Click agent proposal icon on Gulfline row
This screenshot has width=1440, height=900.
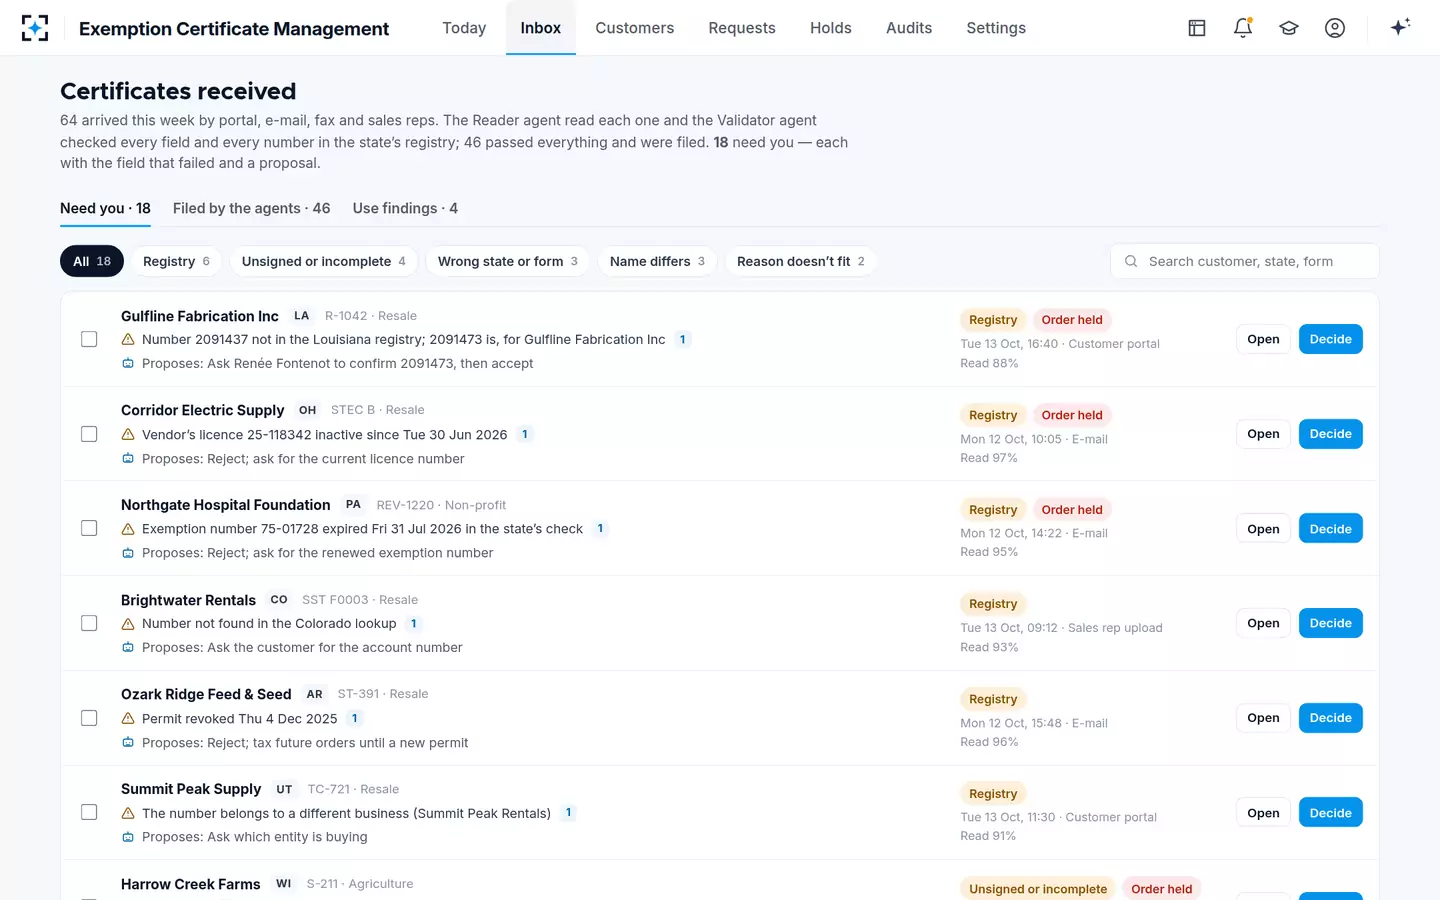pos(128,364)
